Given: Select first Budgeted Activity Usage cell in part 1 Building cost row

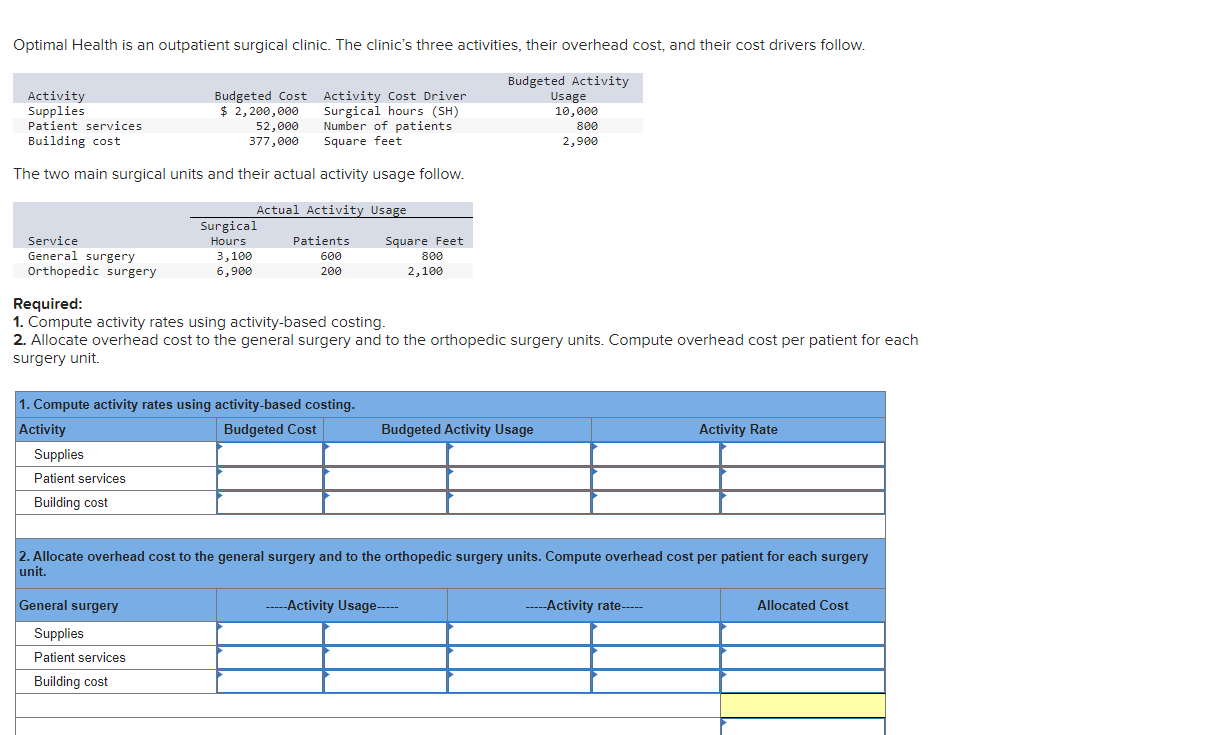Looking at the screenshot, I should click(385, 502).
